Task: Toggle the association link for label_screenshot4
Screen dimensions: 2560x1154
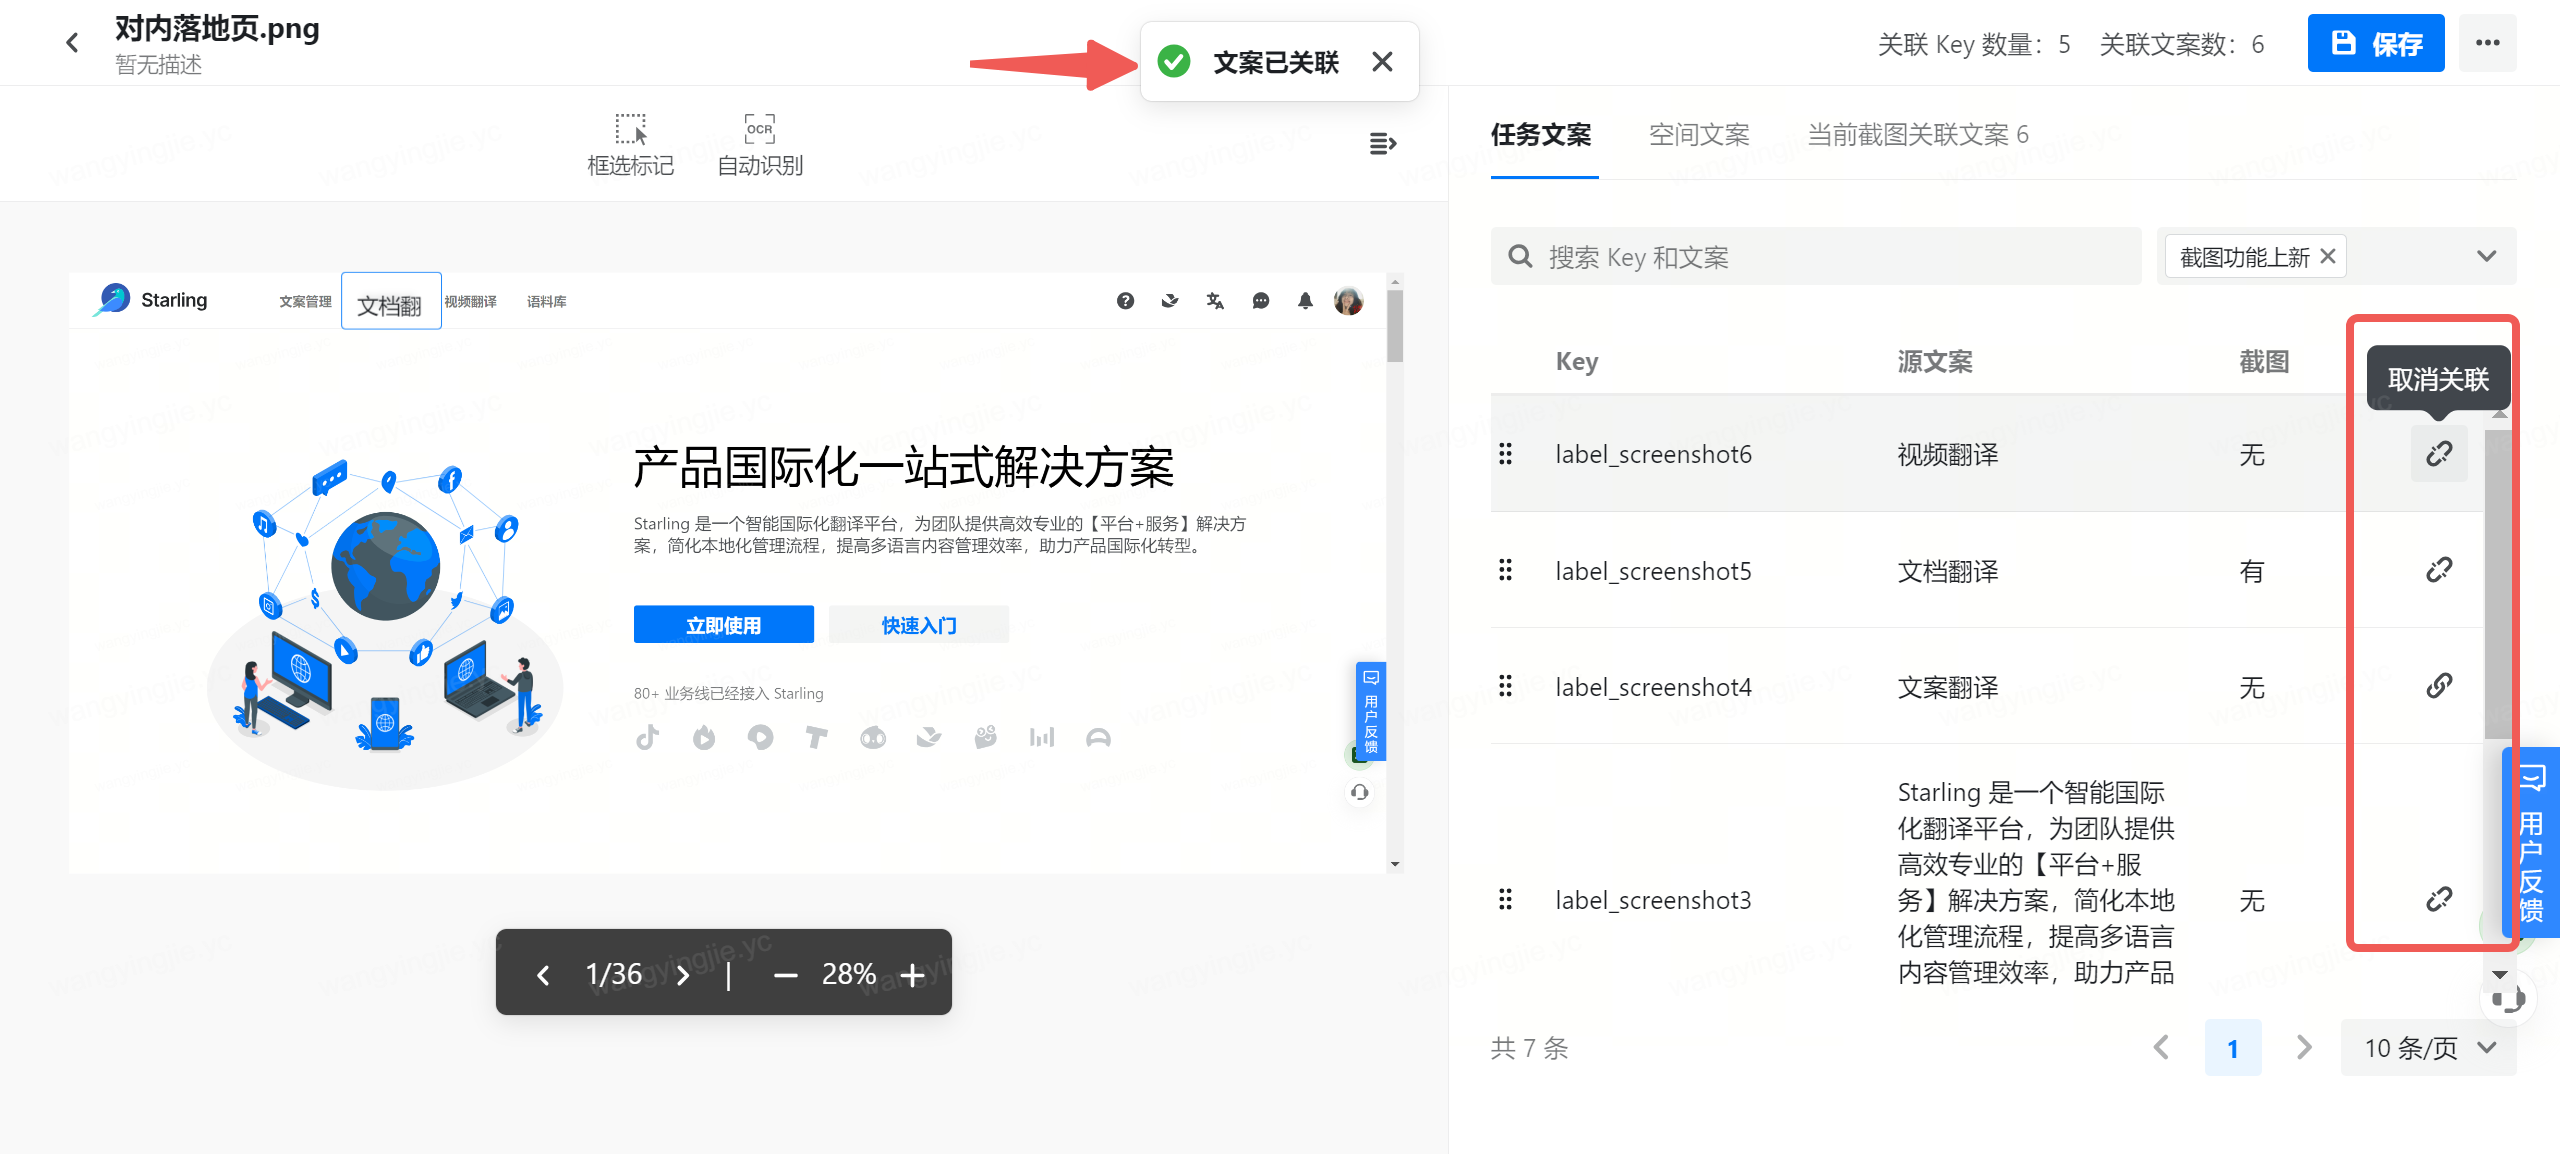Action: [x=2439, y=686]
